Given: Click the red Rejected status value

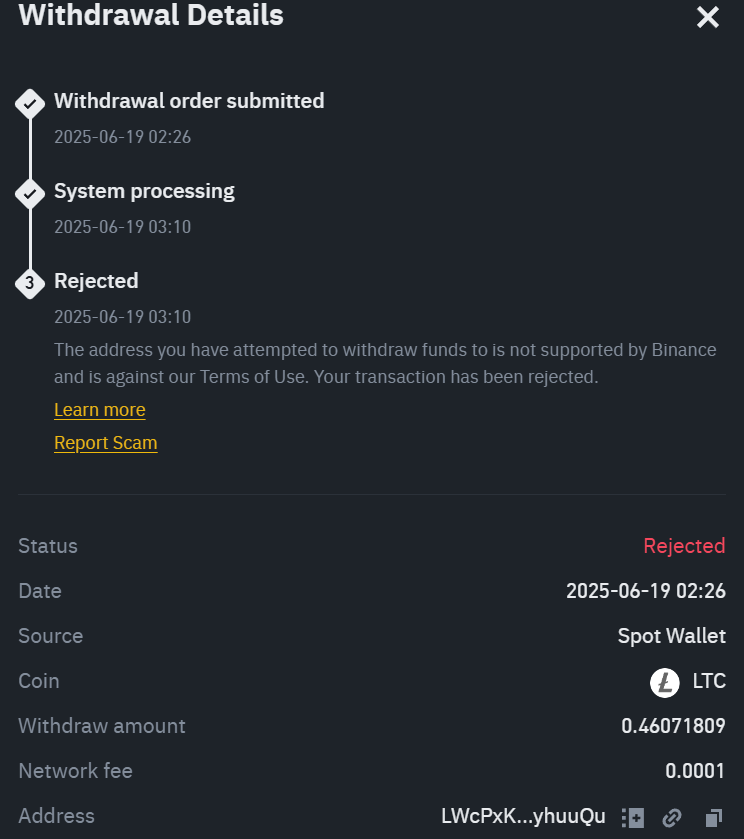Looking at the screenshot, I should point(684,546).
